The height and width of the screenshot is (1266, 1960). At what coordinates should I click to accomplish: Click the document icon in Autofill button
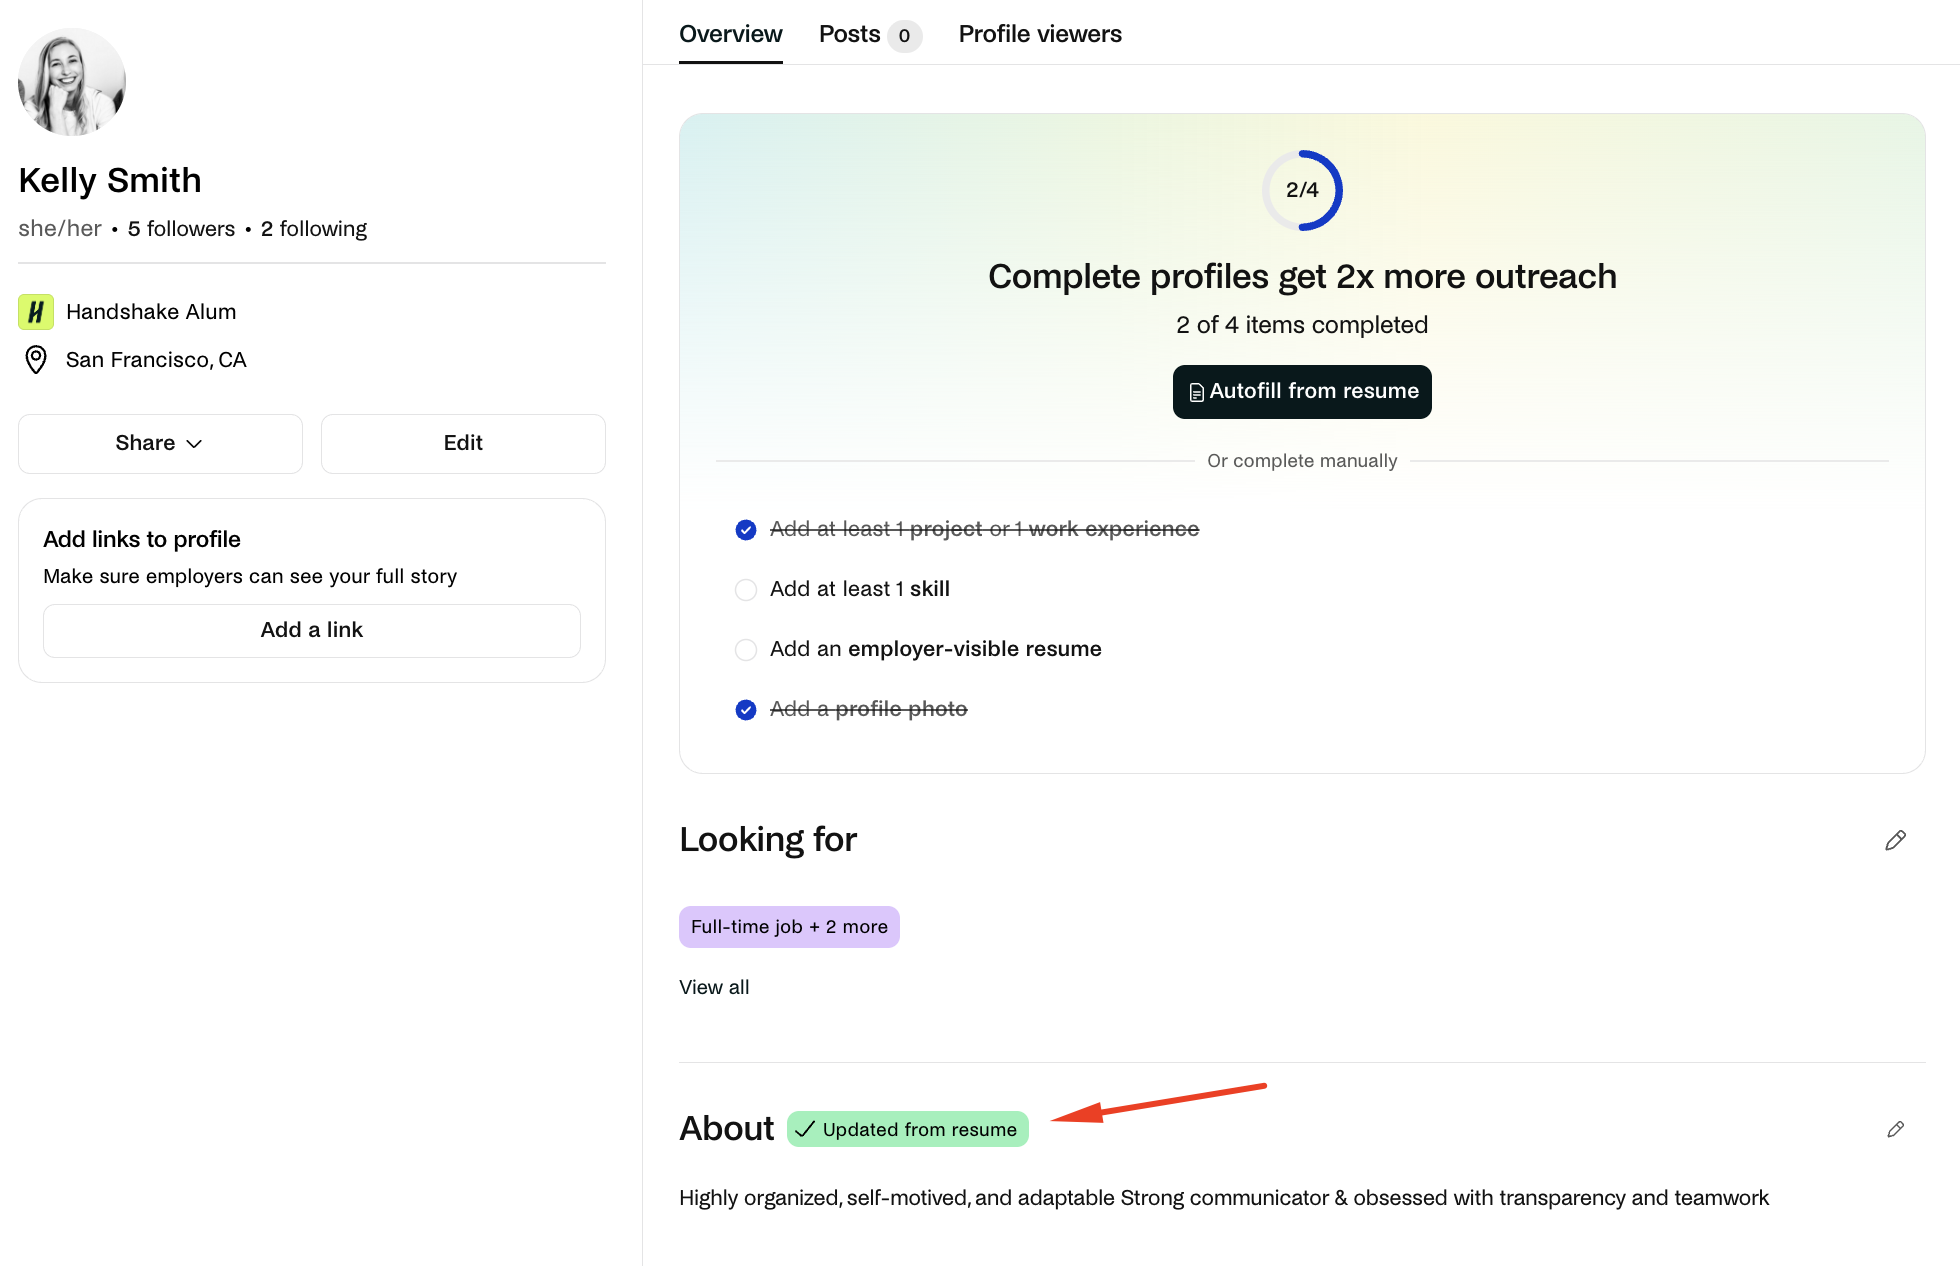1196,392
